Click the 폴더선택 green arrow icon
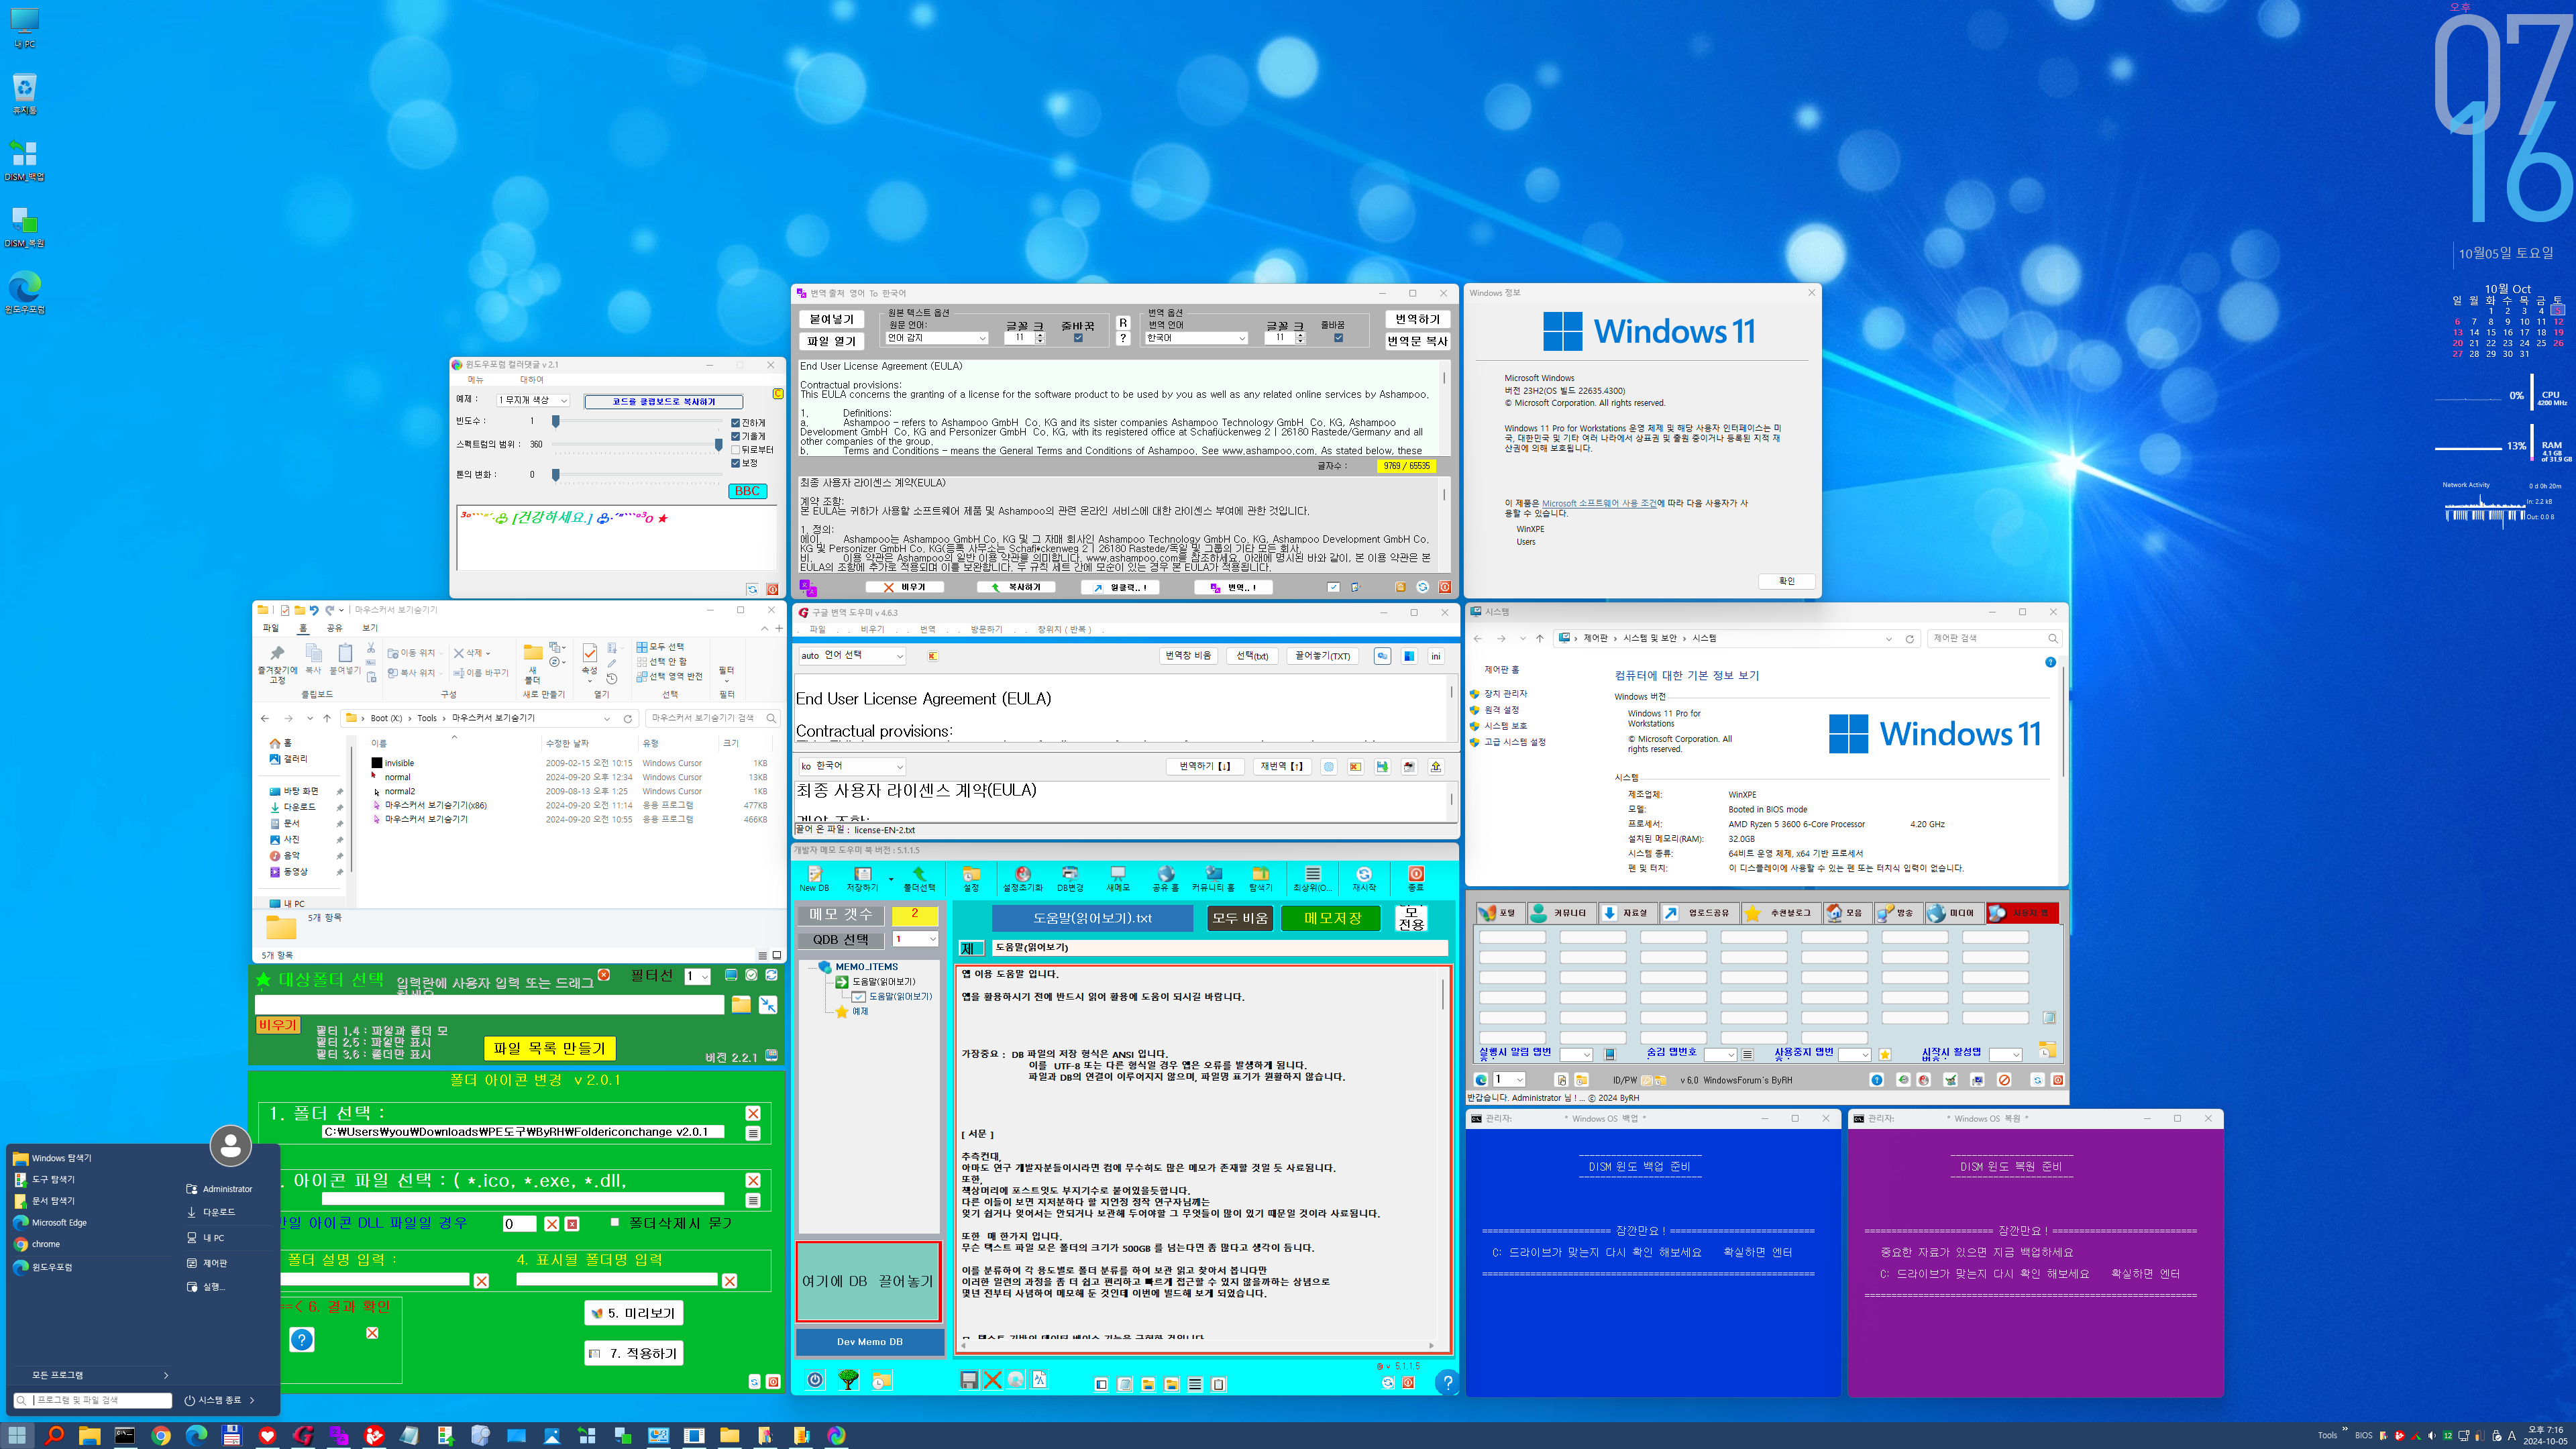Image resolution: width=2576 pixels, height=1449 pixels. click(919, 878)
